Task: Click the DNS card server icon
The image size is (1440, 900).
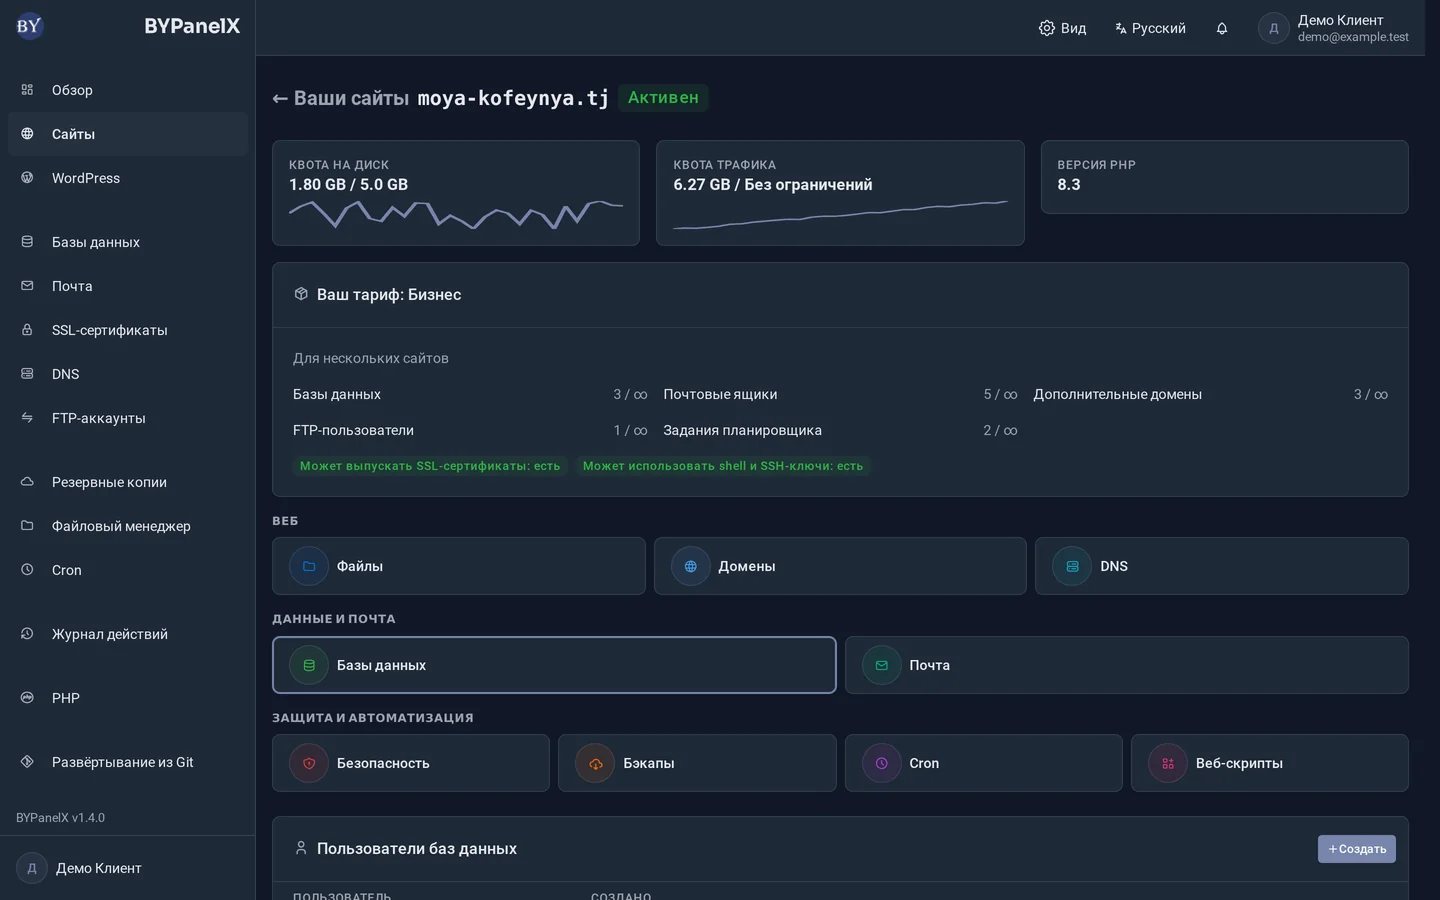Action: click(x=1072, y=566)
